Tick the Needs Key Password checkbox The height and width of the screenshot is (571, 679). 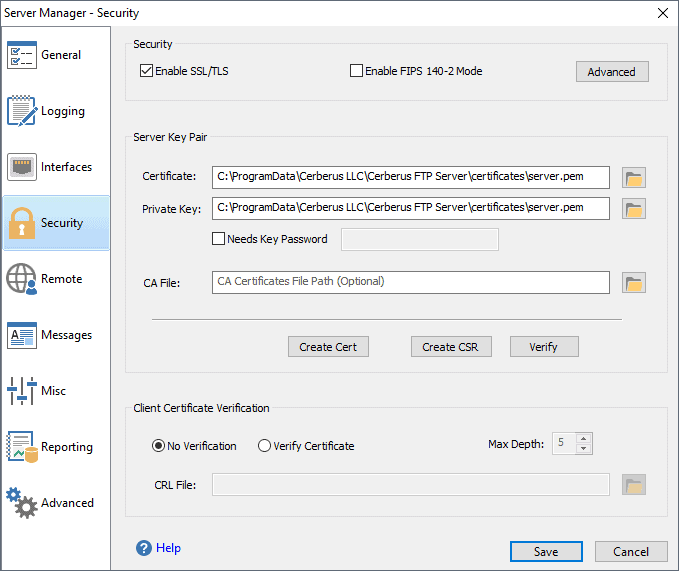[x=218, y=239]
